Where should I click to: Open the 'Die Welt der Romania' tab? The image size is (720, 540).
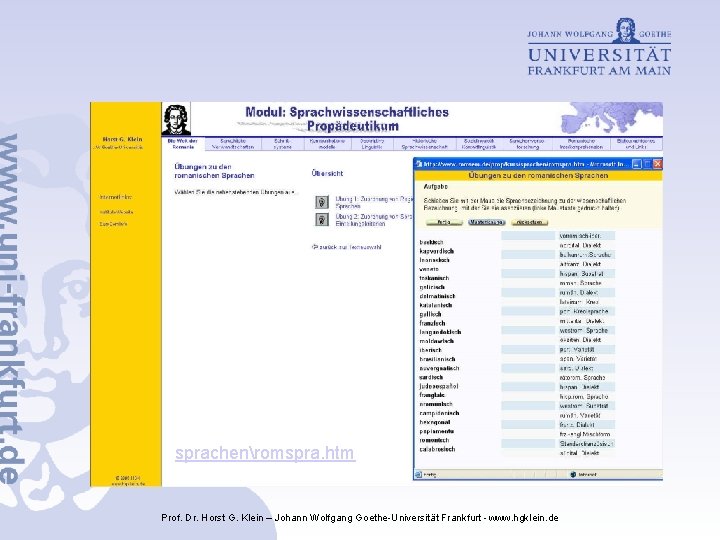pyautogui.click(x=183, y=144)
